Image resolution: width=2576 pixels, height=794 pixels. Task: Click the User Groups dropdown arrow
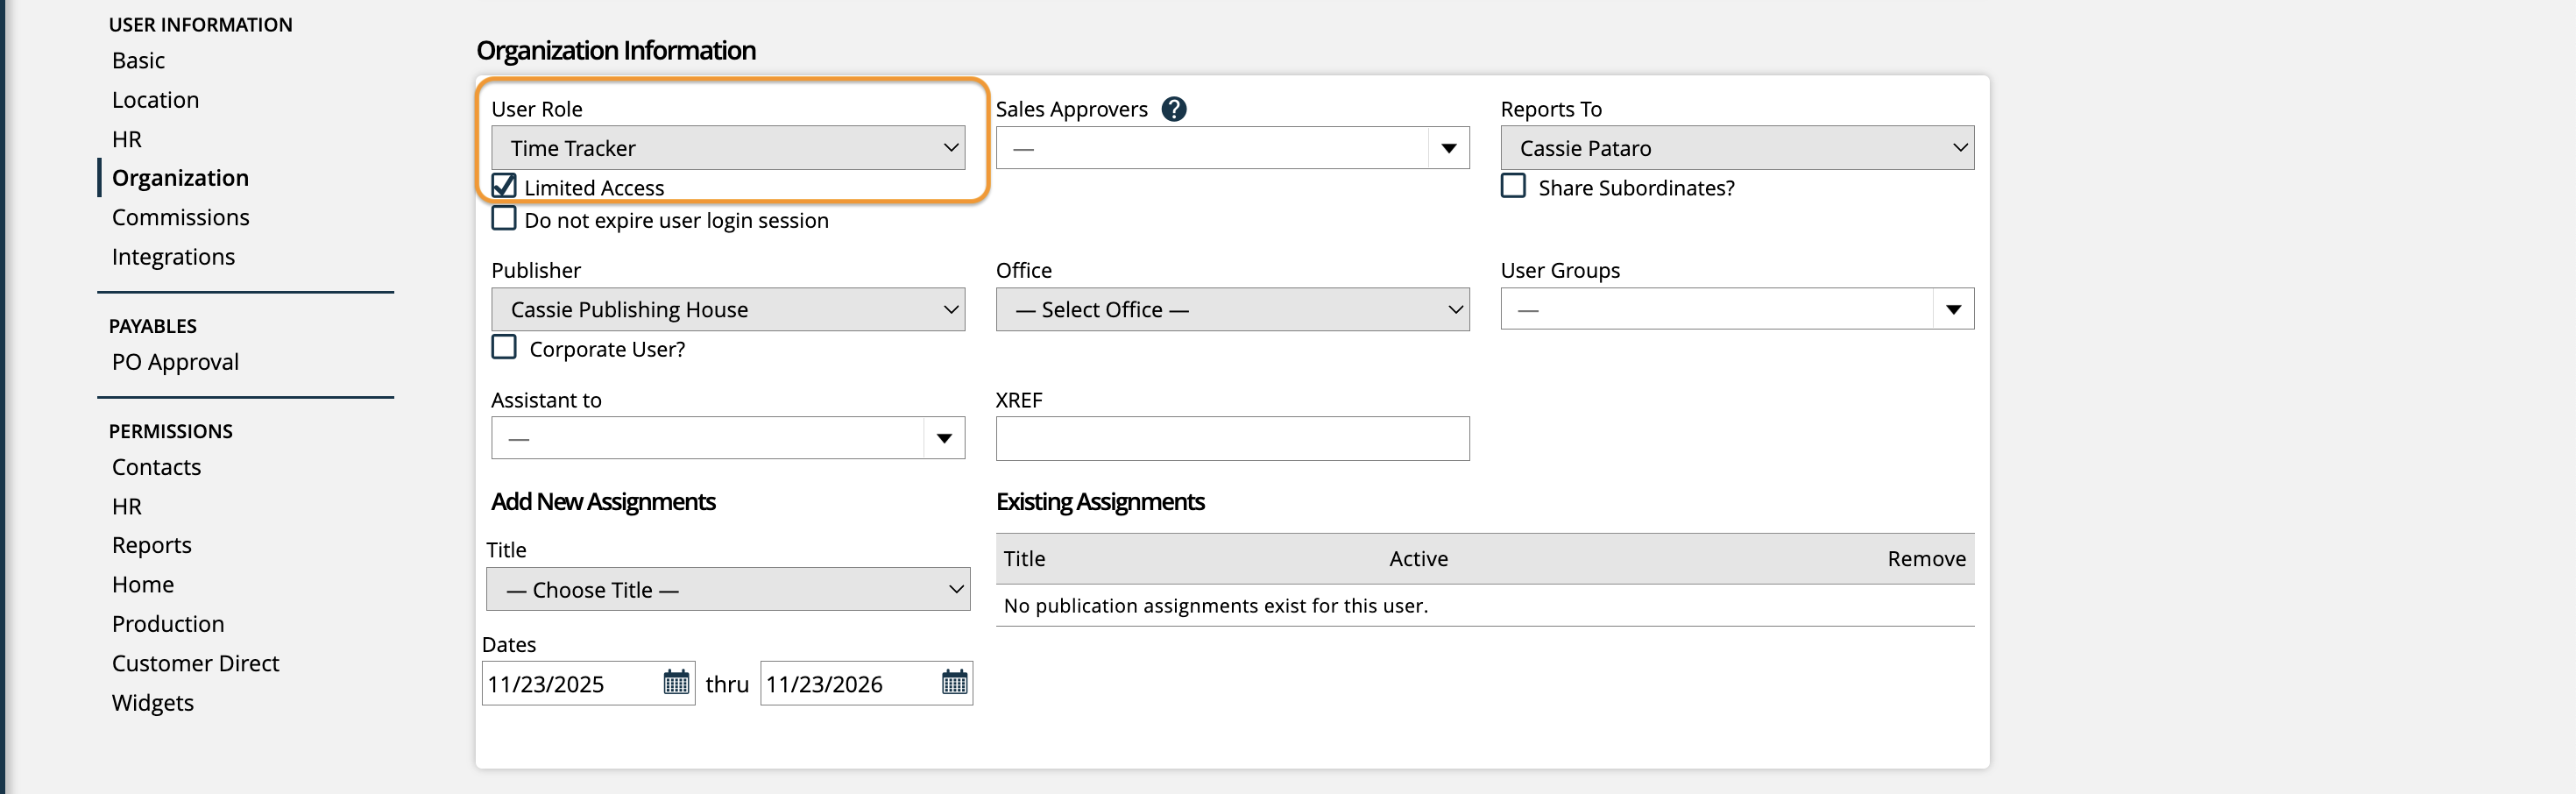[1952, 310]
